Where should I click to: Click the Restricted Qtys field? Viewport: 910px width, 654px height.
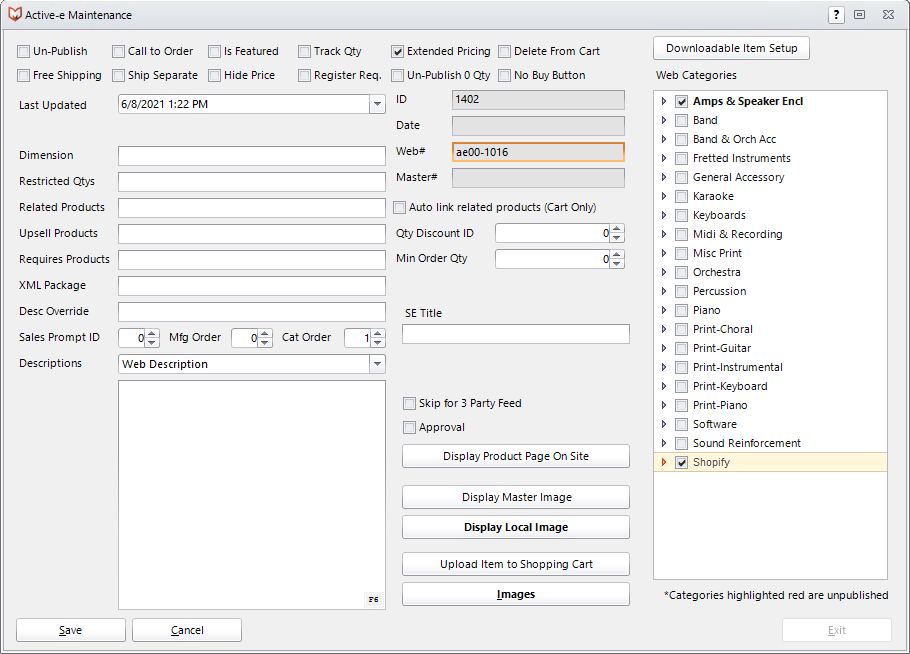coord(252,182)
